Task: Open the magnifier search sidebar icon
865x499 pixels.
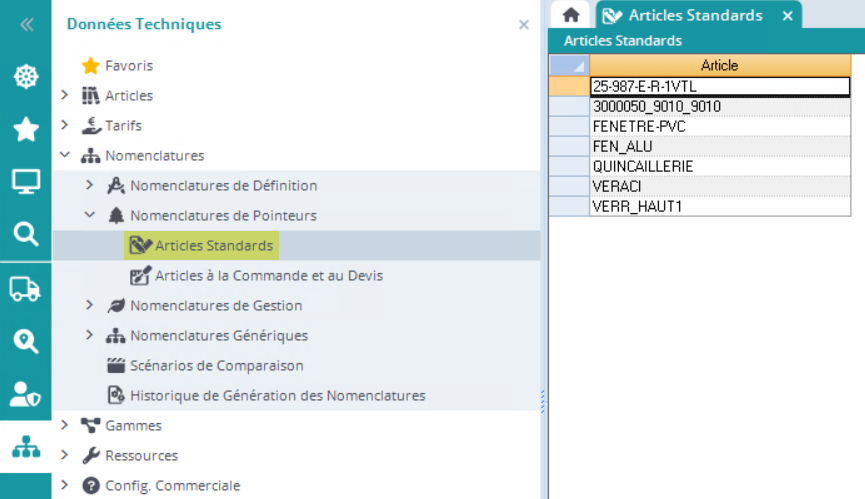Action: click(x=25, y=234)
